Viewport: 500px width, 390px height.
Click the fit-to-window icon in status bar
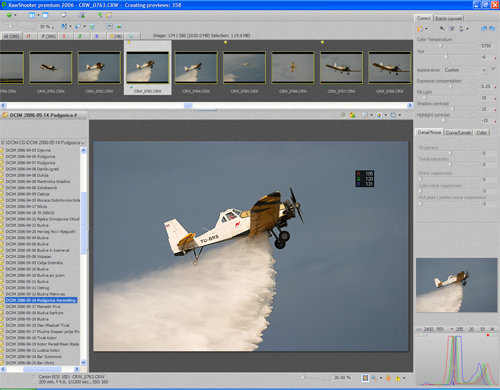[x=365, y=378]
